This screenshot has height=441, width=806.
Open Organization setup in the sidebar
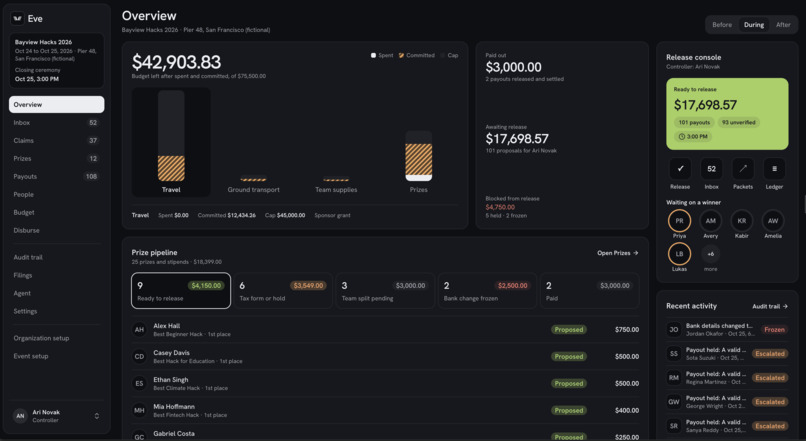pos(57,338)
